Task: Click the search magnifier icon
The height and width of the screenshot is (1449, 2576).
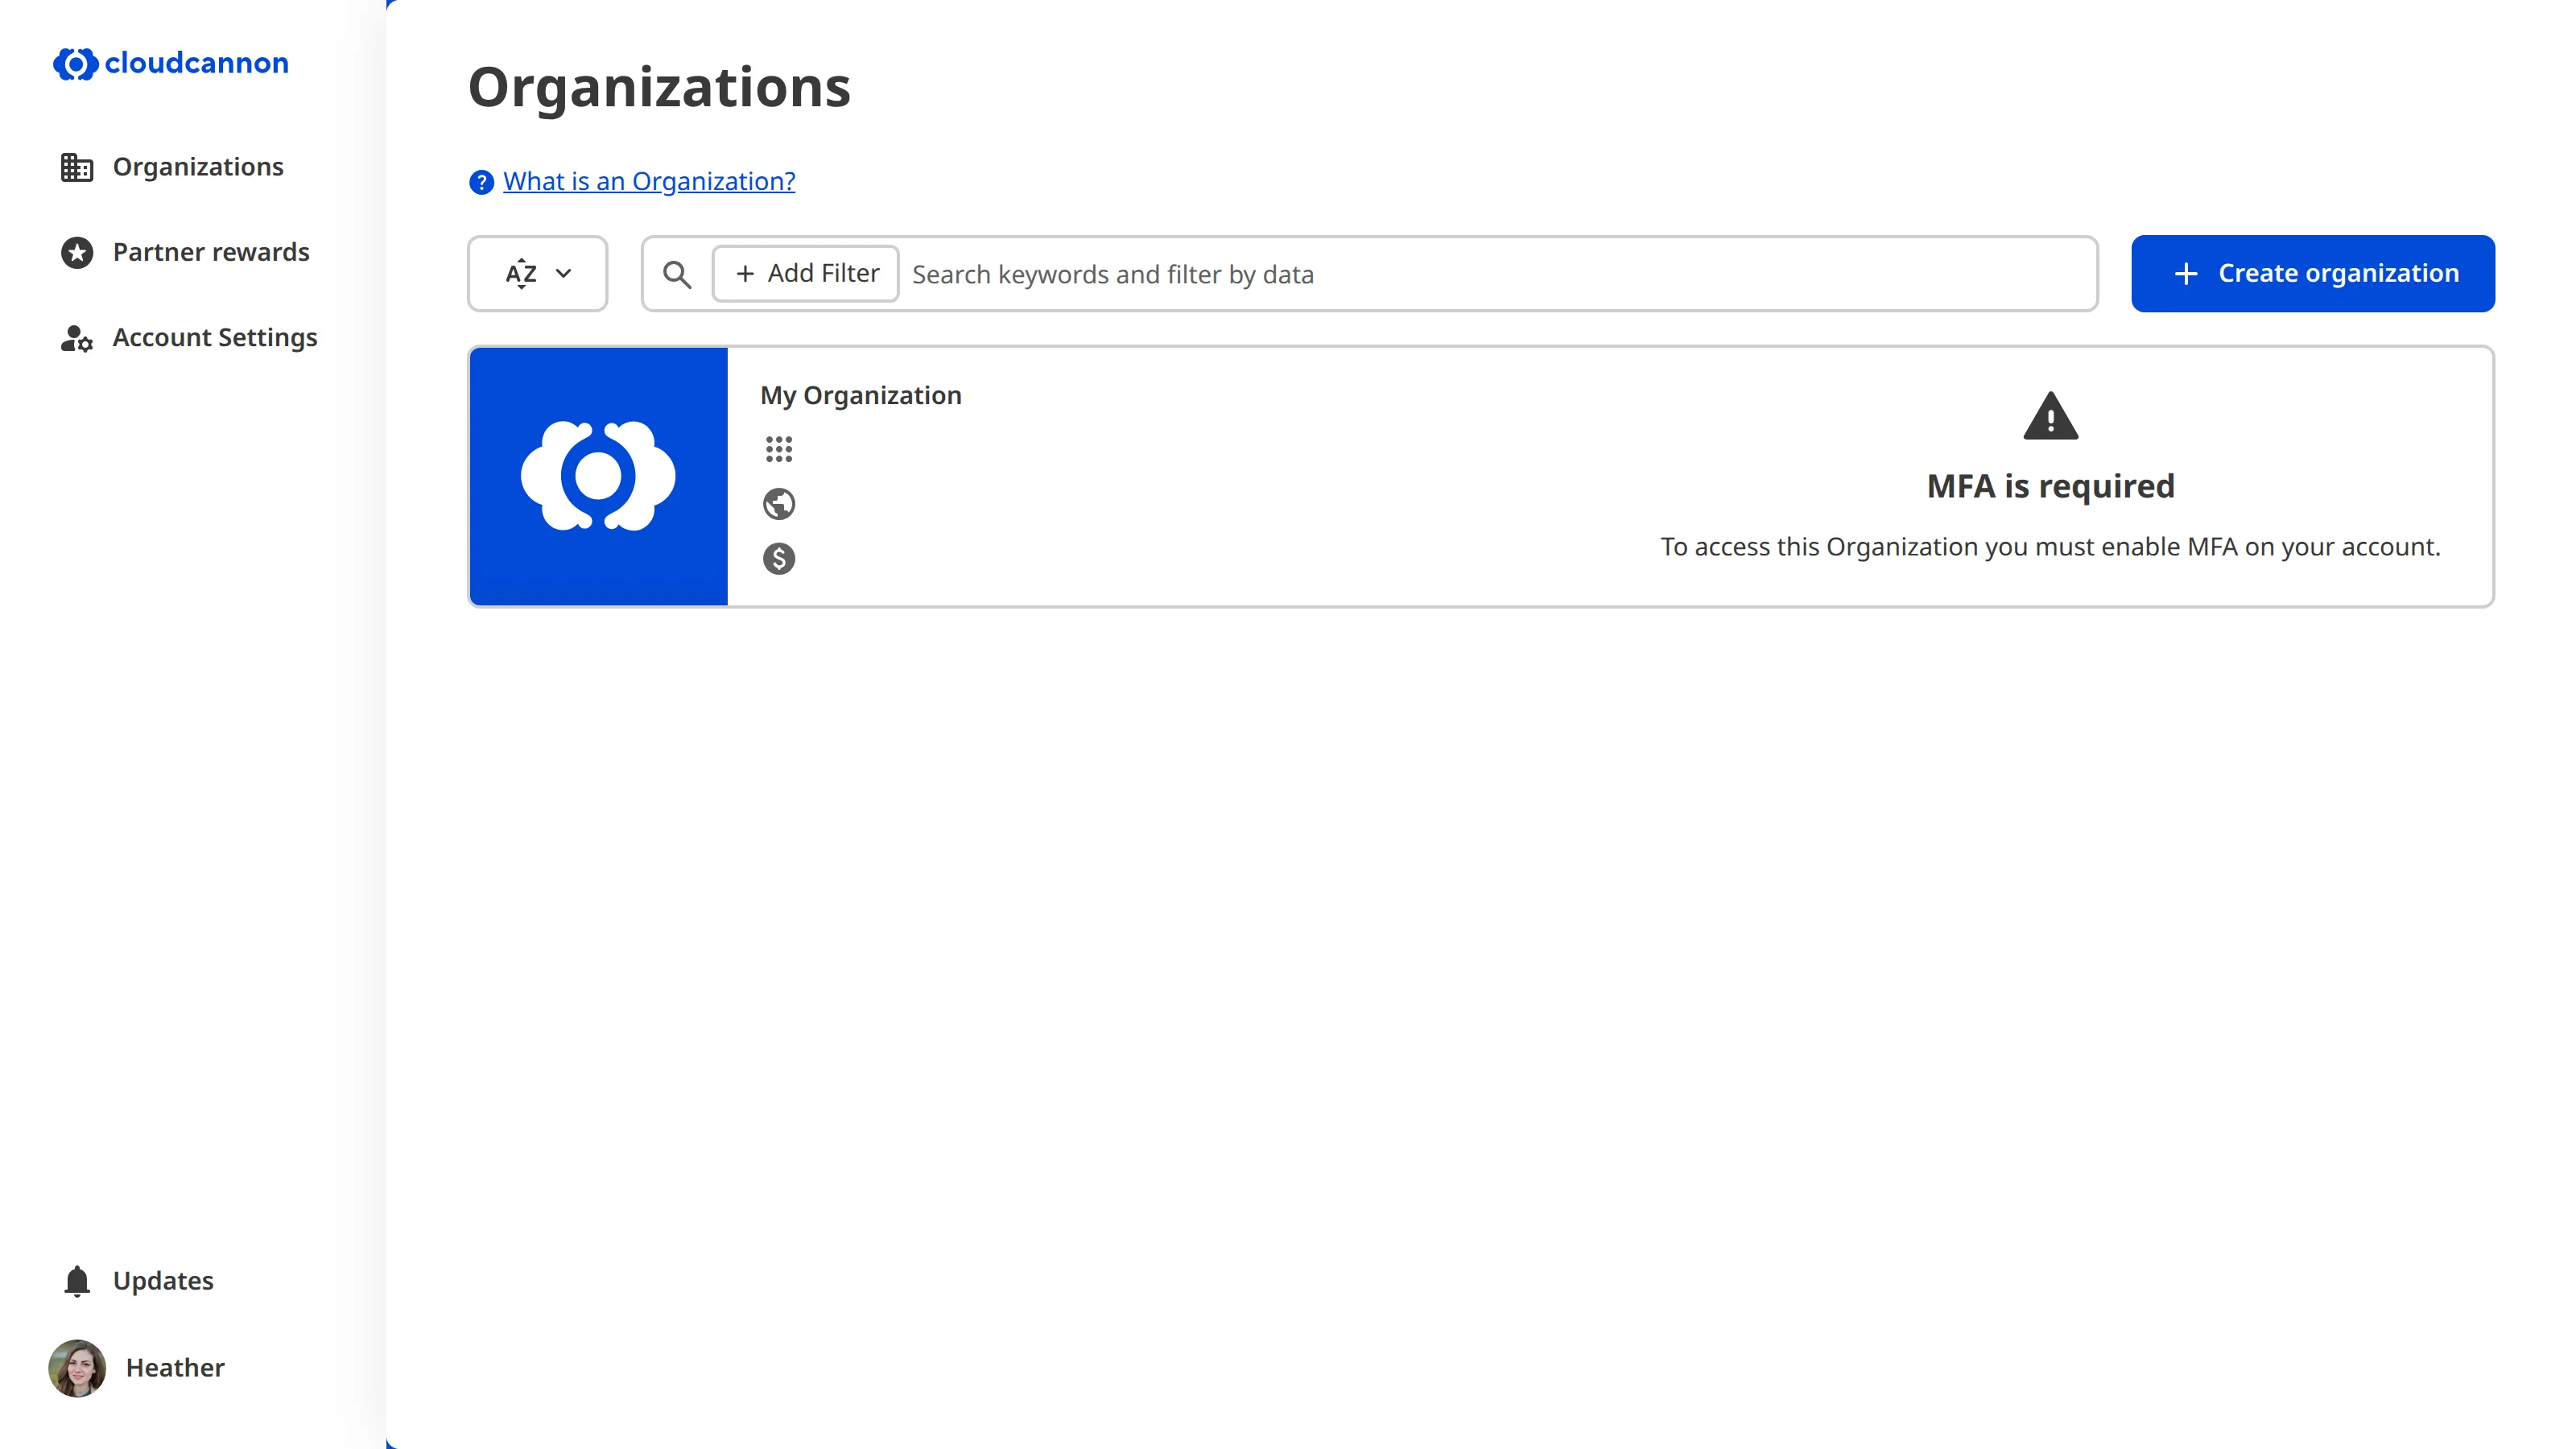Action: (x=678, y=273)
